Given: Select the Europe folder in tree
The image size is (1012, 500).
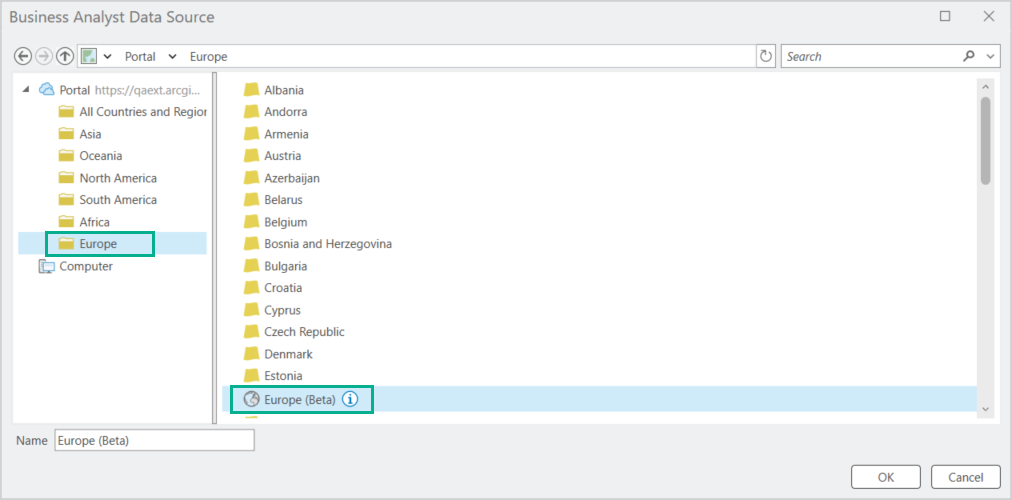Looking at the screenshot, I should 99,244.
